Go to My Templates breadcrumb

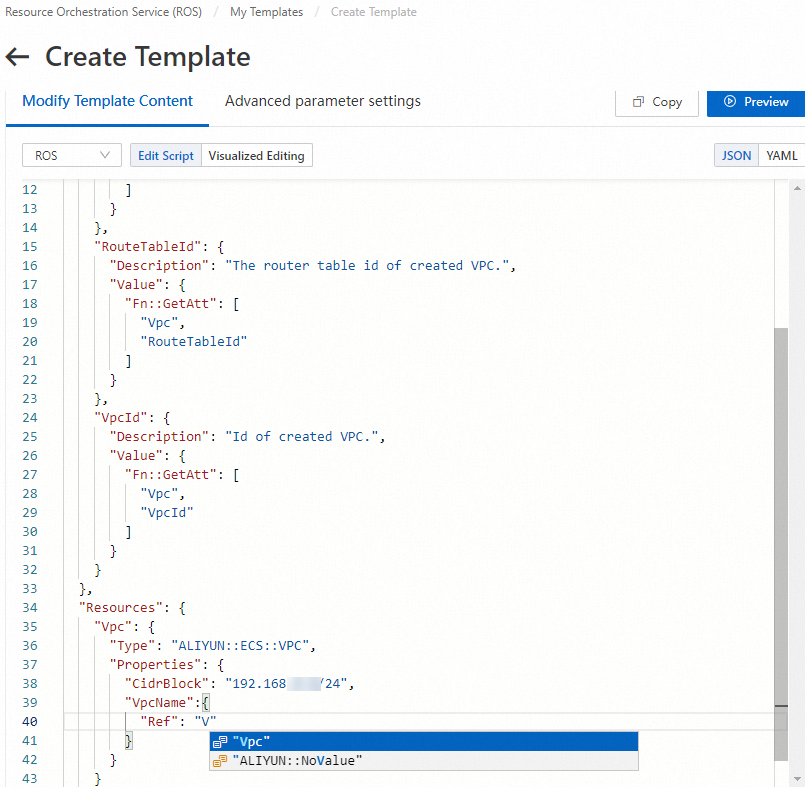point(266,12)
